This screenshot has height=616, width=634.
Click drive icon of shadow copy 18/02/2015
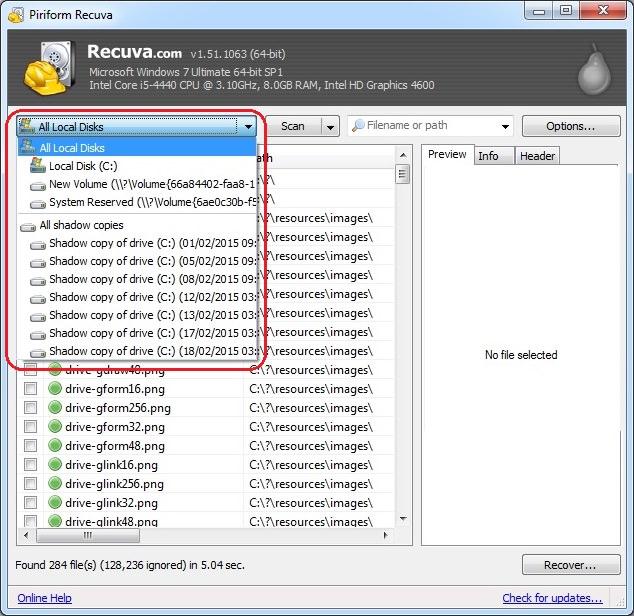pos(38,353)
